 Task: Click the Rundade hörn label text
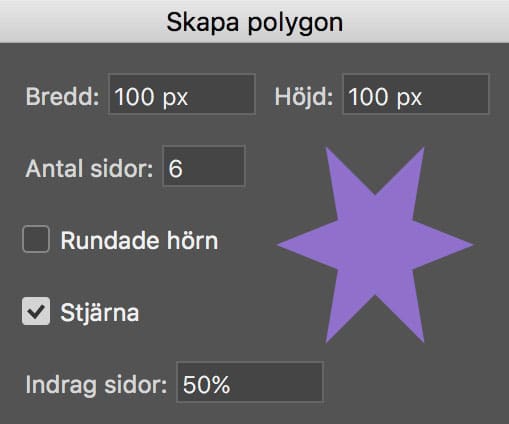click(139, 240)
